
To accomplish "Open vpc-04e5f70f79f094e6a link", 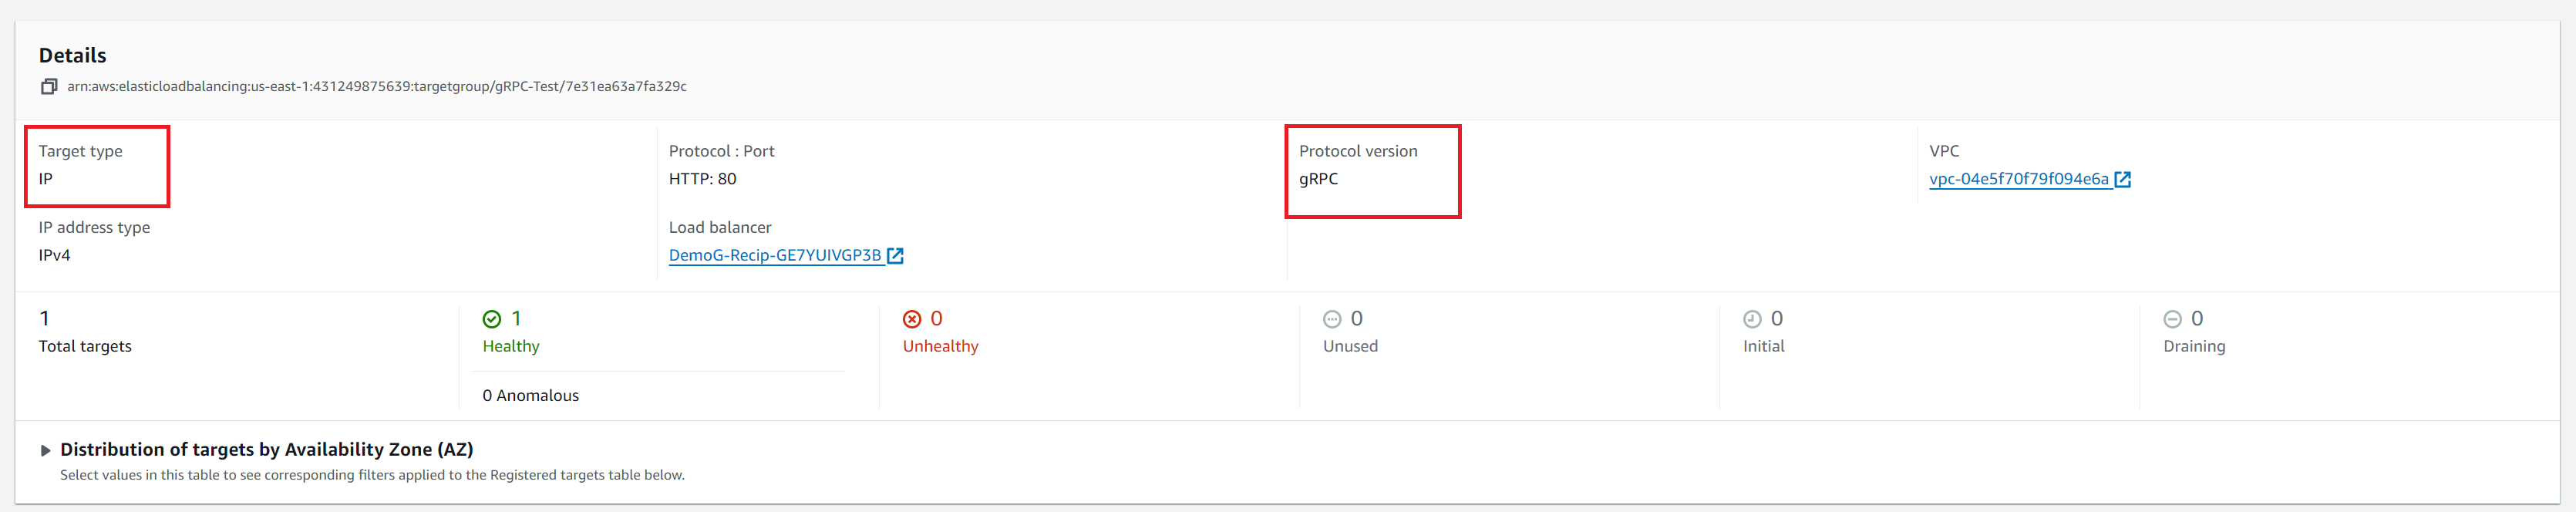I will click(x=2018, y=179).
